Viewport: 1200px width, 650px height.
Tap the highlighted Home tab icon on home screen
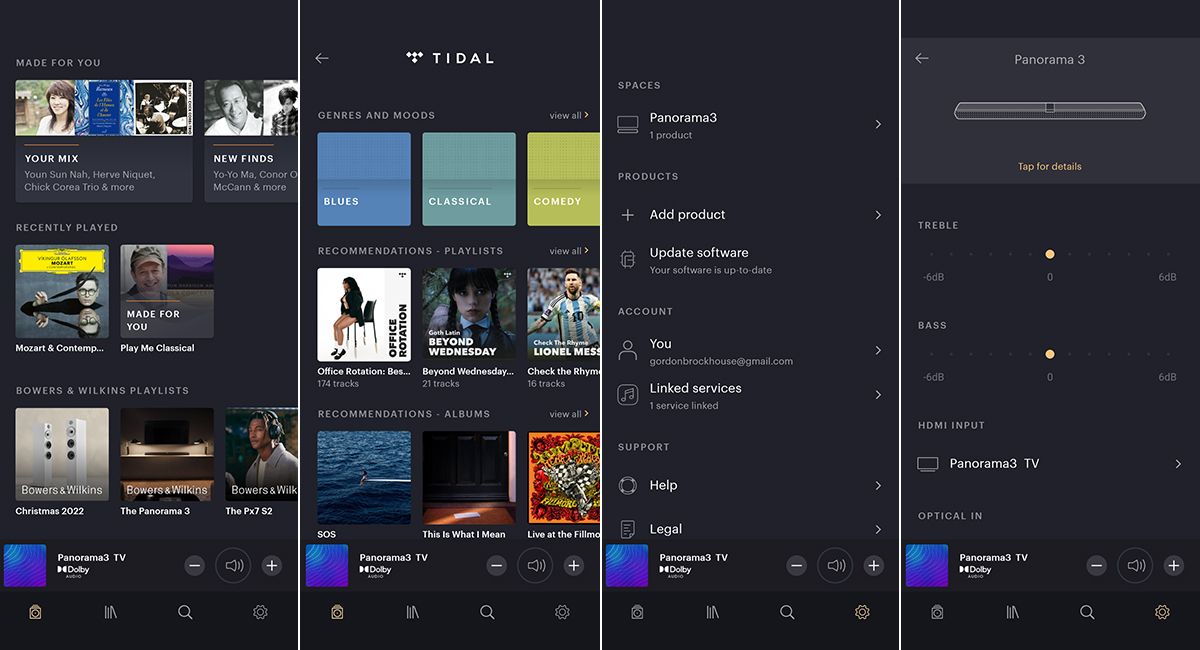[35, 612]
